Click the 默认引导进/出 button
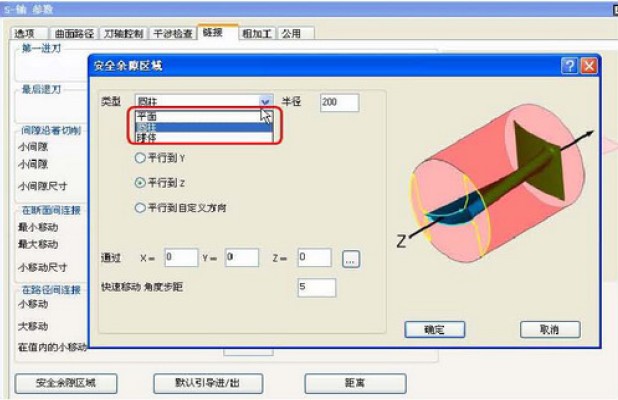The width and height of the screenshot is (618, 400). pyautogui.click(x=208, y=383)
